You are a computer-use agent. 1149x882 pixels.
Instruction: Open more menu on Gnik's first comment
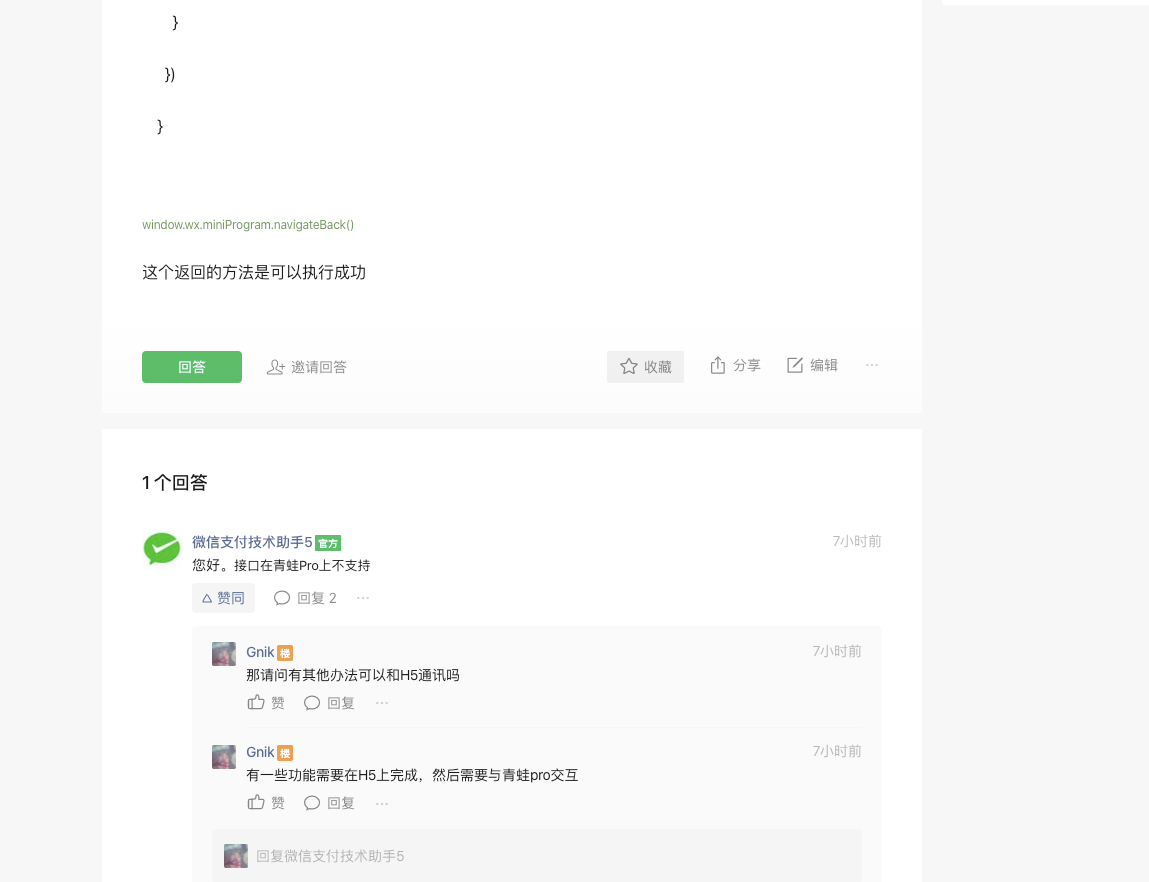coord(382,703)
